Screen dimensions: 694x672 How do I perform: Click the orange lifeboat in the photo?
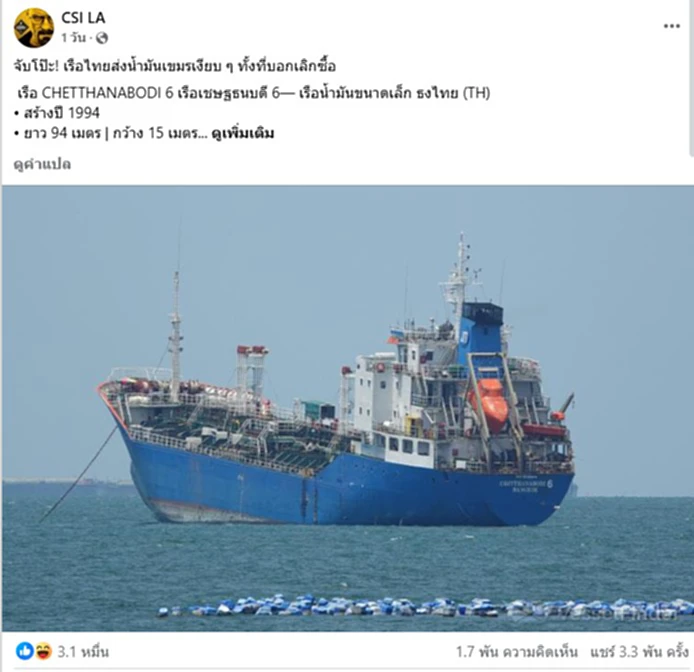point(490,405)
